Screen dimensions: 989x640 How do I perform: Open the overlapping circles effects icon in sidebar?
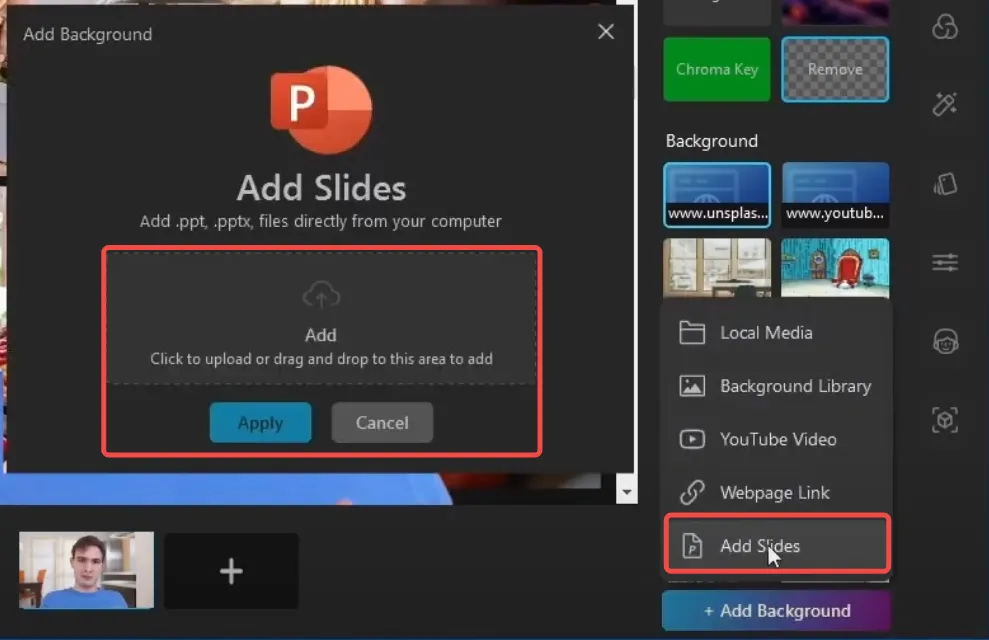coord(945,26)
